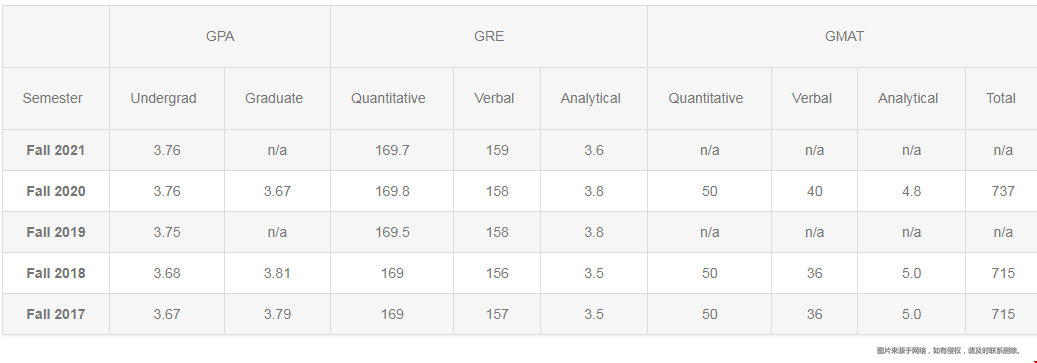Viewport: 1037px width, 363px height.
Task: Select the Graduate column header
Action: [x=274, y=99]
